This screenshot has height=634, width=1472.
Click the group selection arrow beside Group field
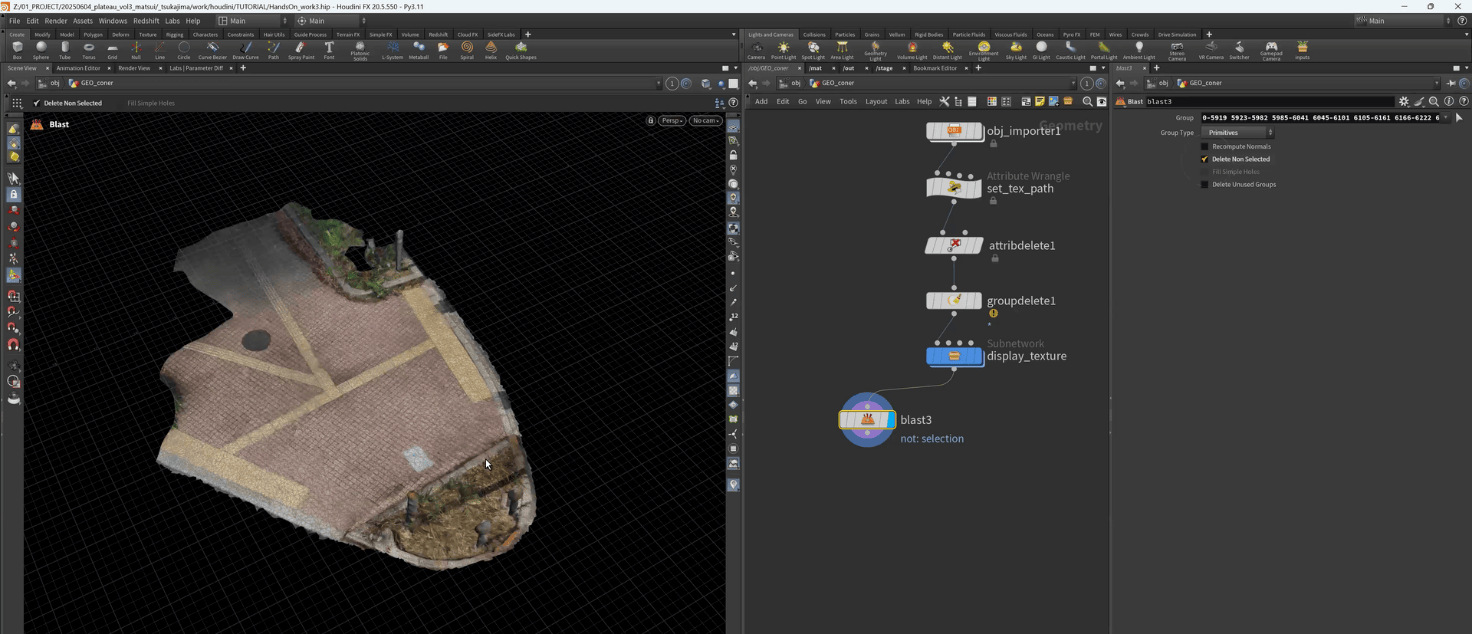pos(1458,118)
